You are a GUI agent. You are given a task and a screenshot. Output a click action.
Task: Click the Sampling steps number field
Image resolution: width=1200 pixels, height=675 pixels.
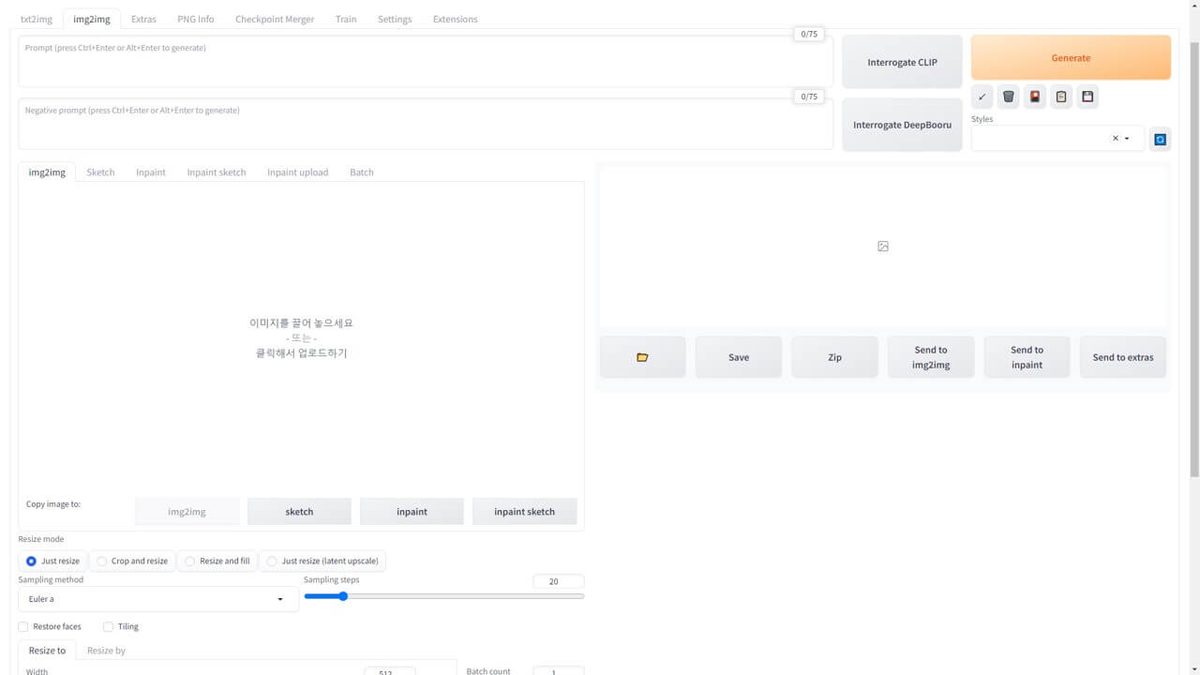(558, 581)
